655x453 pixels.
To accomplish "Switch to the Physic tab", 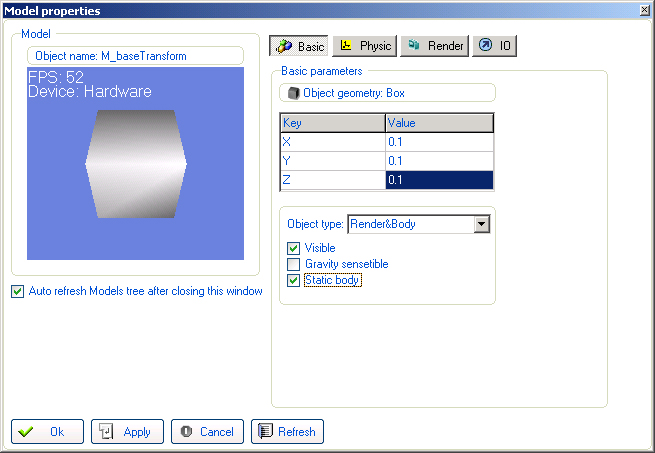I will pos(366,46).
